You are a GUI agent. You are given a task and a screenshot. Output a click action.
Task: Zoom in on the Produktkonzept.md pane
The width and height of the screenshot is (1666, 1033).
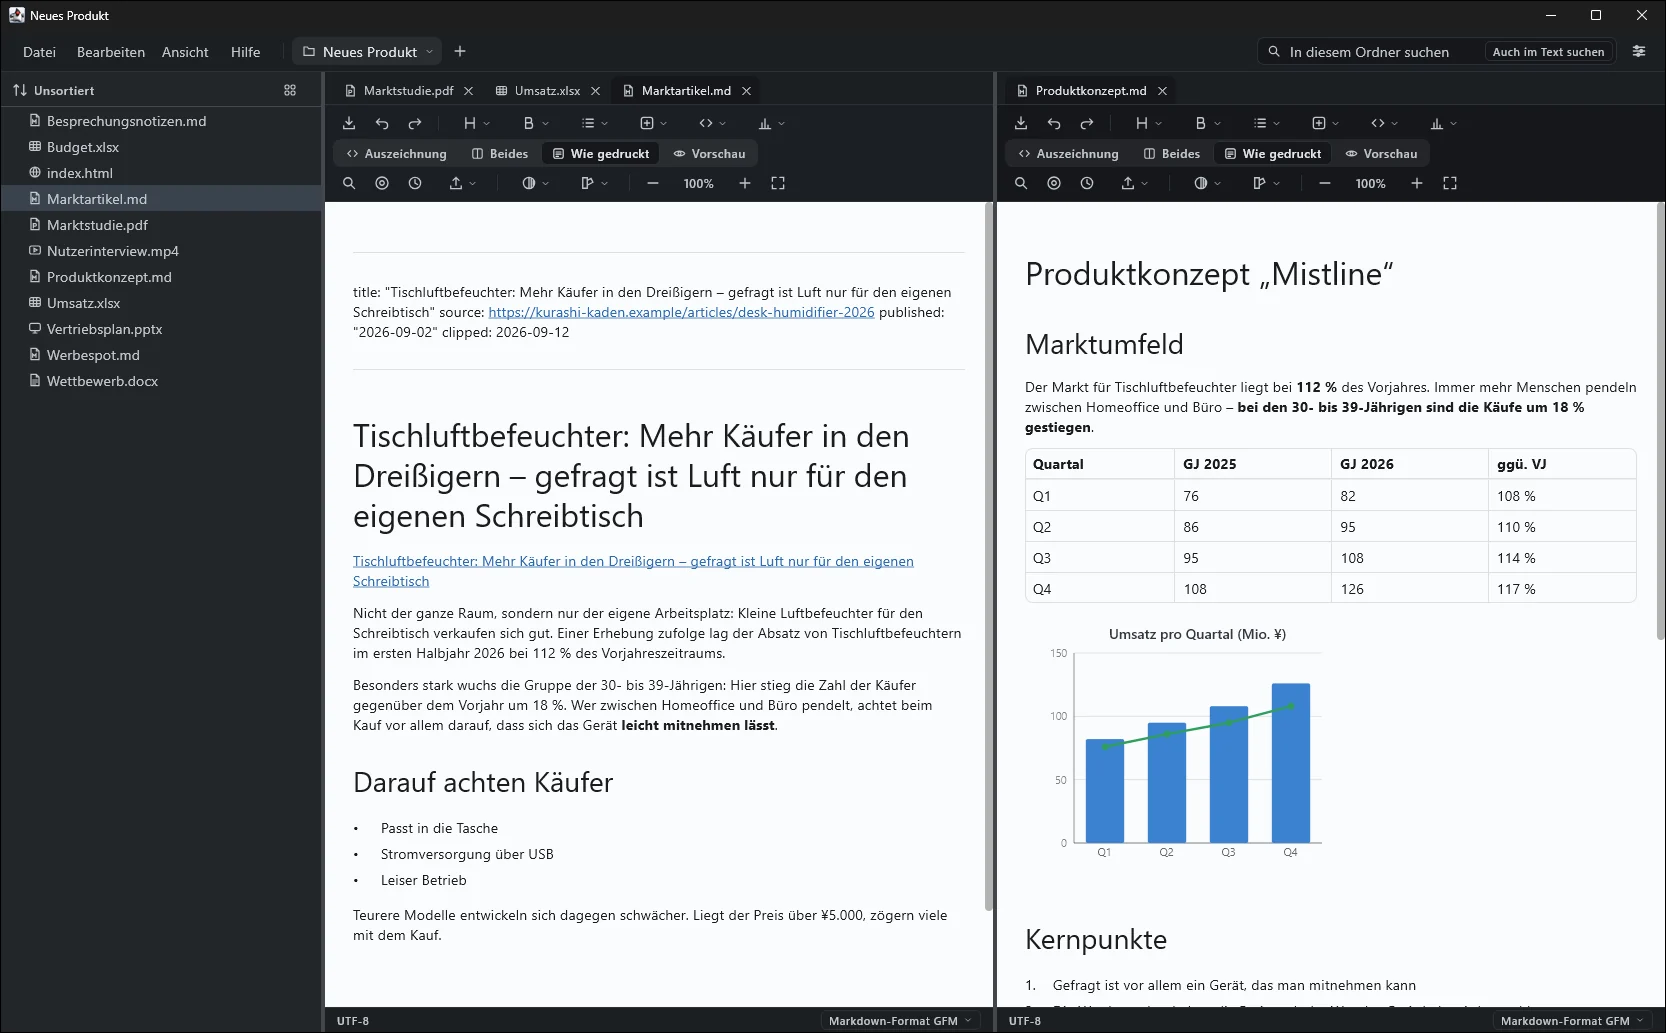(1417, 183)
